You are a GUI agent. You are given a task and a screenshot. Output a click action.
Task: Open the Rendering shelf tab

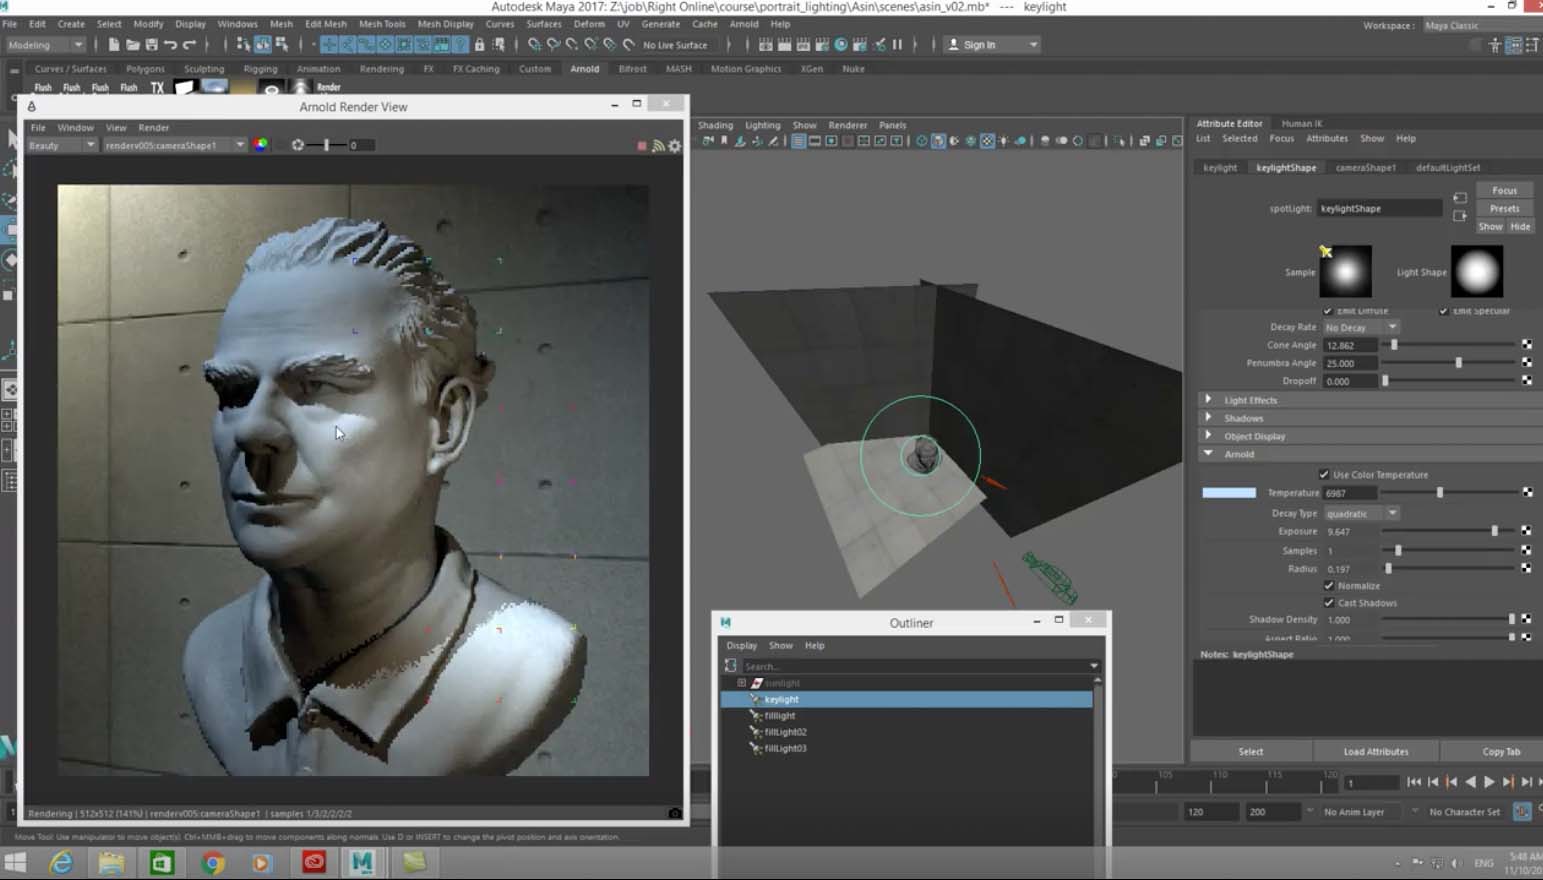coord(381,69)
